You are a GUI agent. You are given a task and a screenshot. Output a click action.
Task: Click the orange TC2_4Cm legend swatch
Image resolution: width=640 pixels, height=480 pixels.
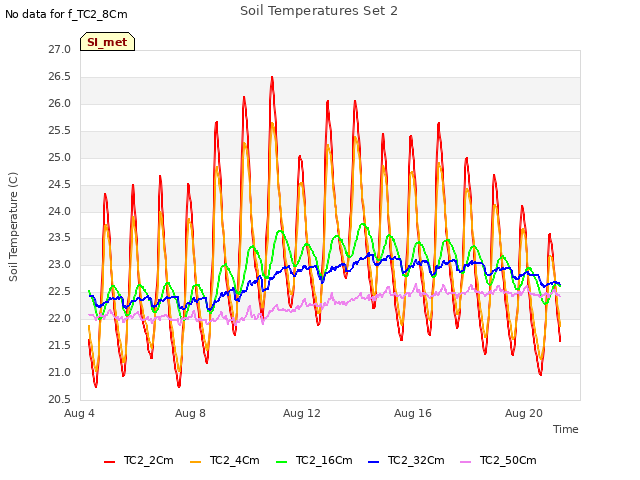coord(196,462)
